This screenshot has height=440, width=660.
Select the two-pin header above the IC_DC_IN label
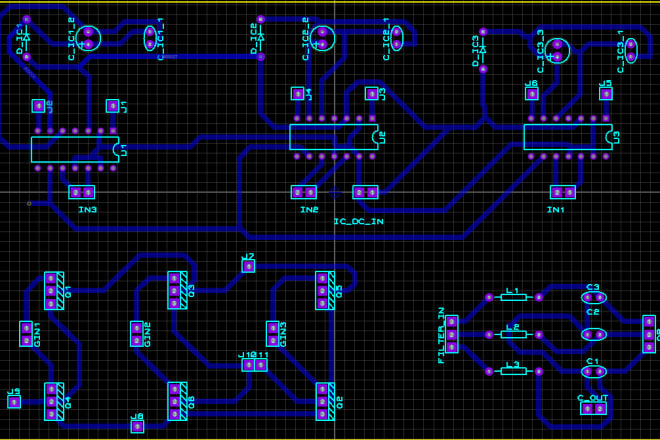click(365, 192)
